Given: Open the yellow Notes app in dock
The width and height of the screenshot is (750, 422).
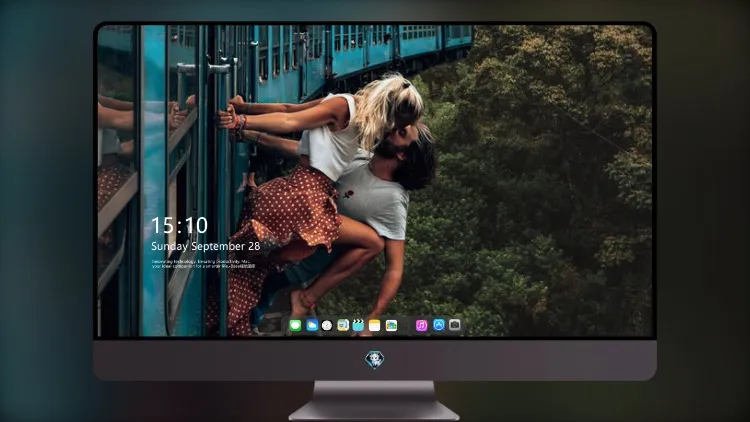Looking at the screenshot, I should coord(375,325).
